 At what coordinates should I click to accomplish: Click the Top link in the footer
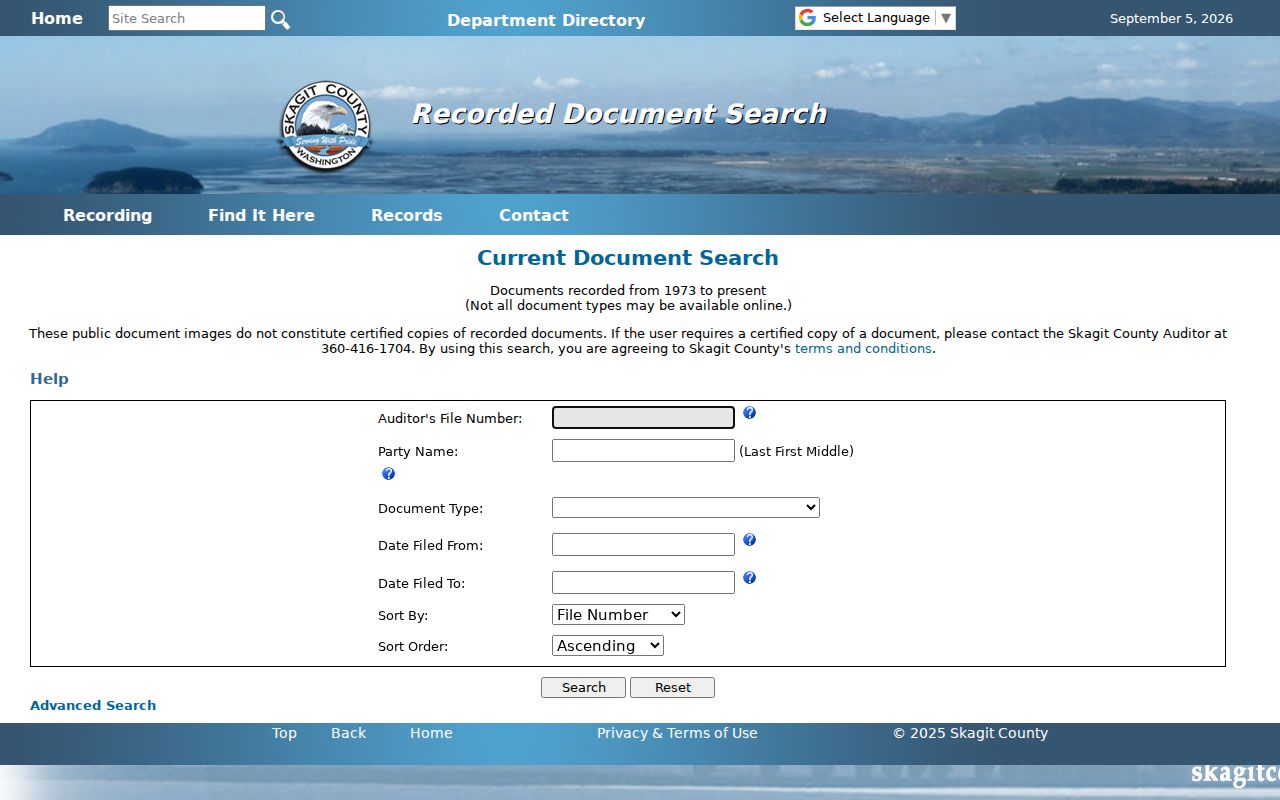284,733
